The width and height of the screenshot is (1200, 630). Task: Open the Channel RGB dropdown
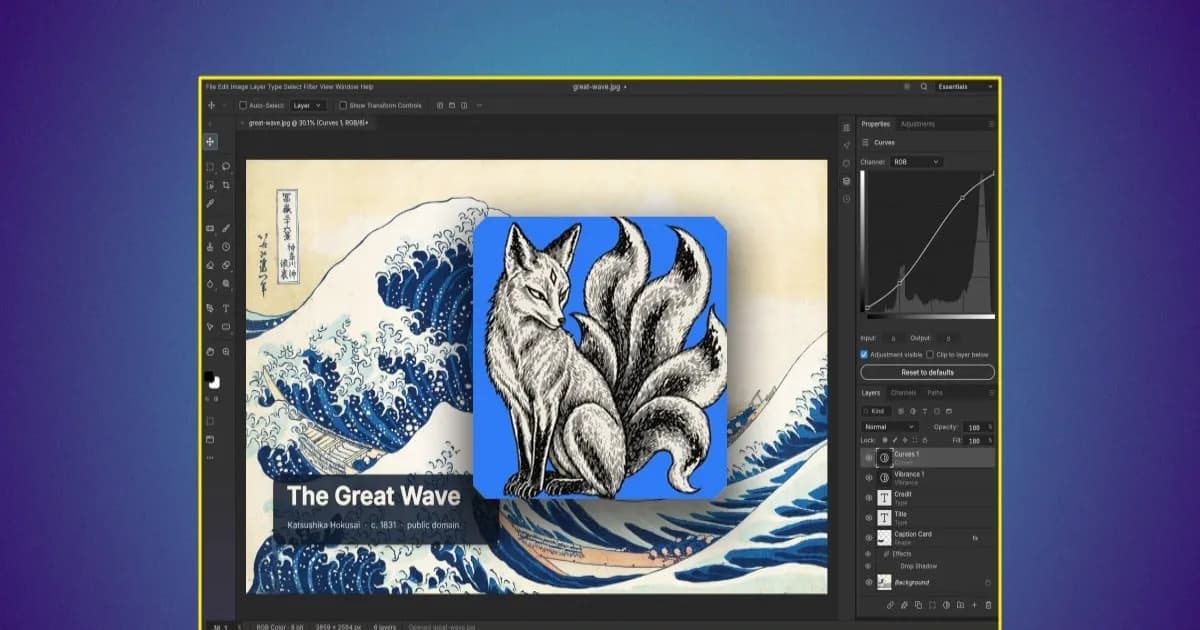tap(916, 162)
